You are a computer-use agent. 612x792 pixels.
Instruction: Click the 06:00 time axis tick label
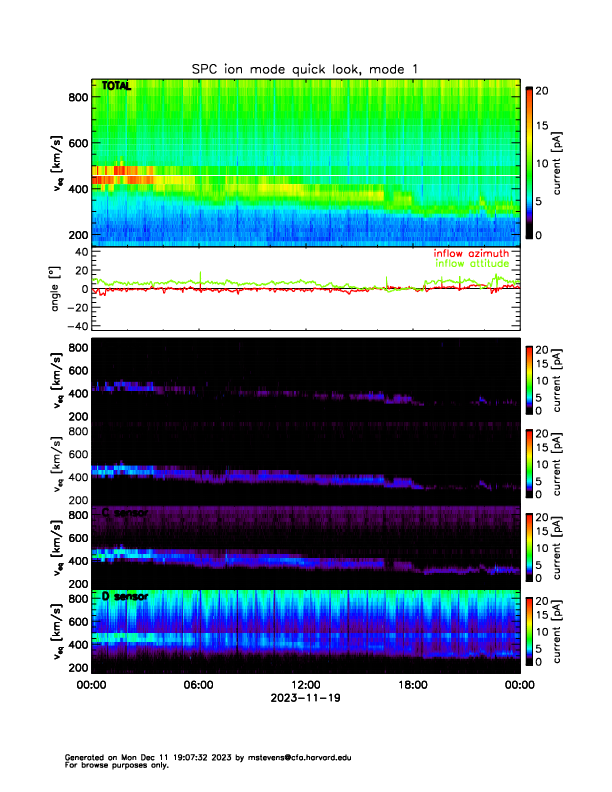pos(198,685)
